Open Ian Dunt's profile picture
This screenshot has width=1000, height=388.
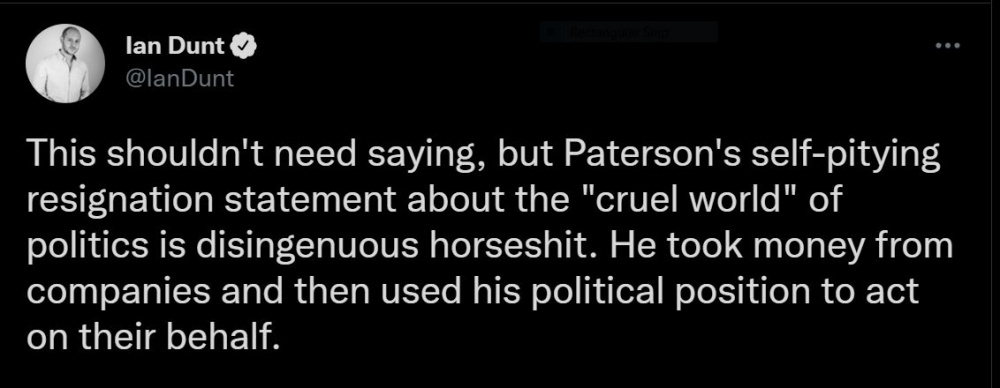click(x=65, y=63)
